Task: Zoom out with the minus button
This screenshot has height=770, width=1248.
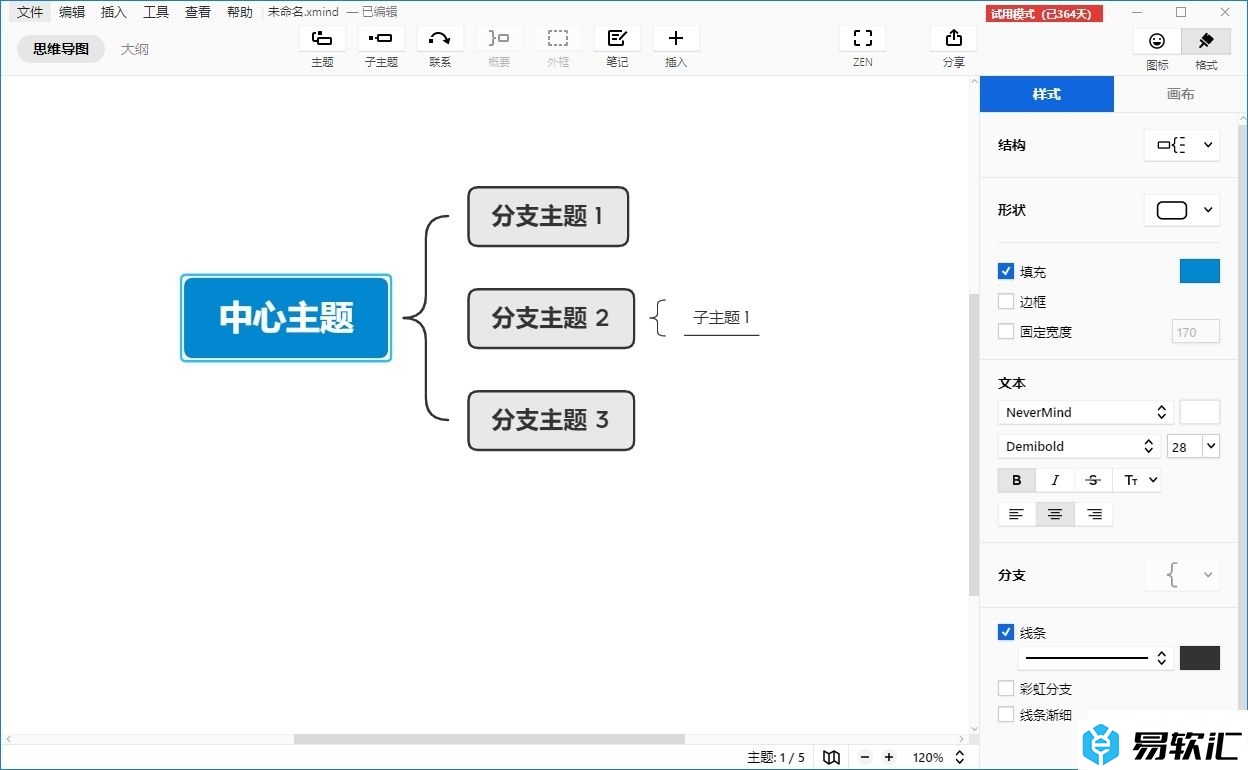Action: [865, 757]
